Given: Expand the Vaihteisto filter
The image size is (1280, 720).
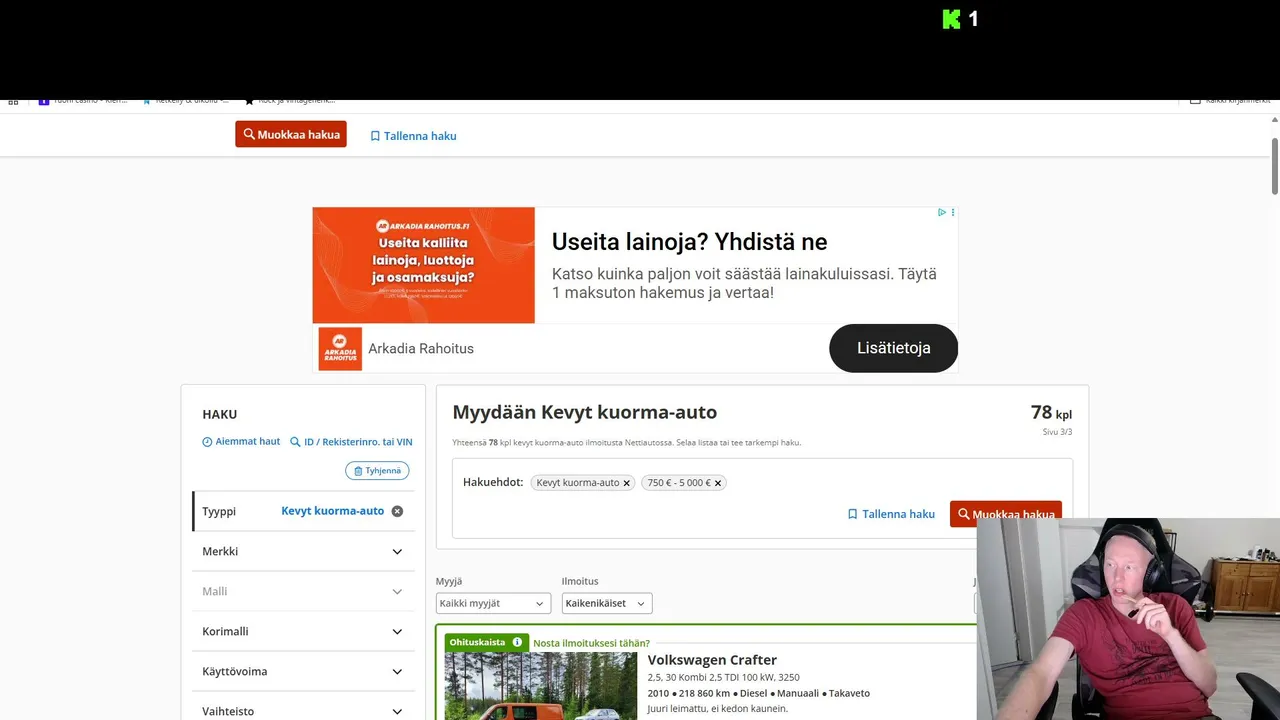Looking at the screenshot, I should [303, 711].
